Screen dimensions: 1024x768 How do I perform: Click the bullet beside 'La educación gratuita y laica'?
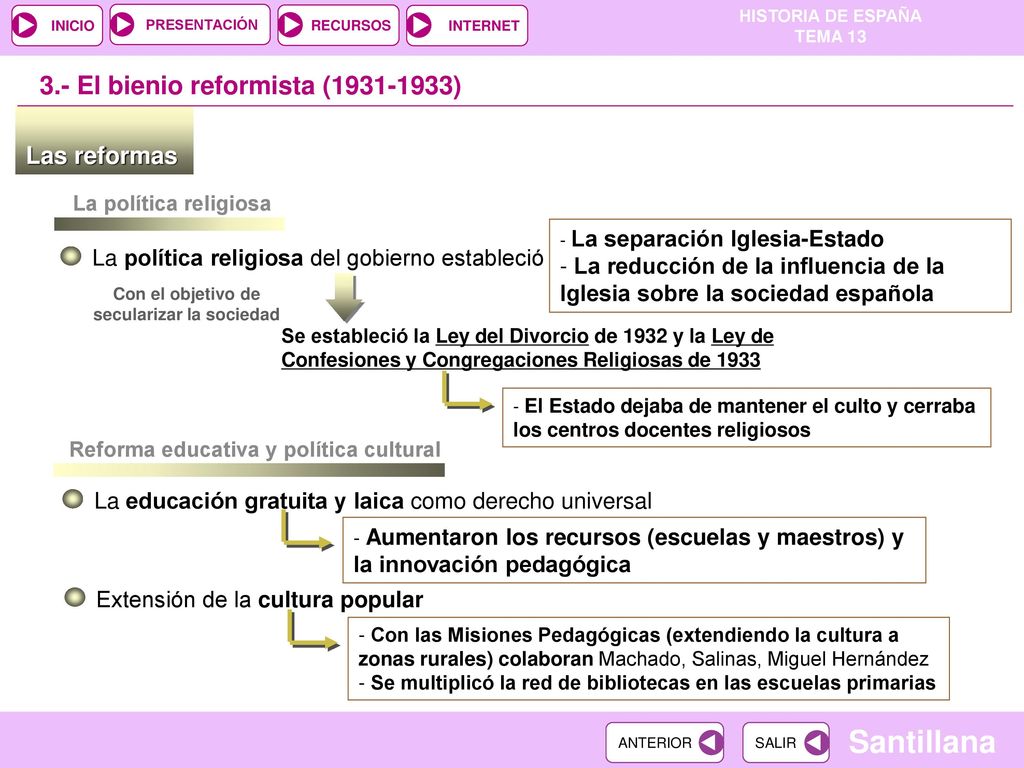tap(72, 500)
